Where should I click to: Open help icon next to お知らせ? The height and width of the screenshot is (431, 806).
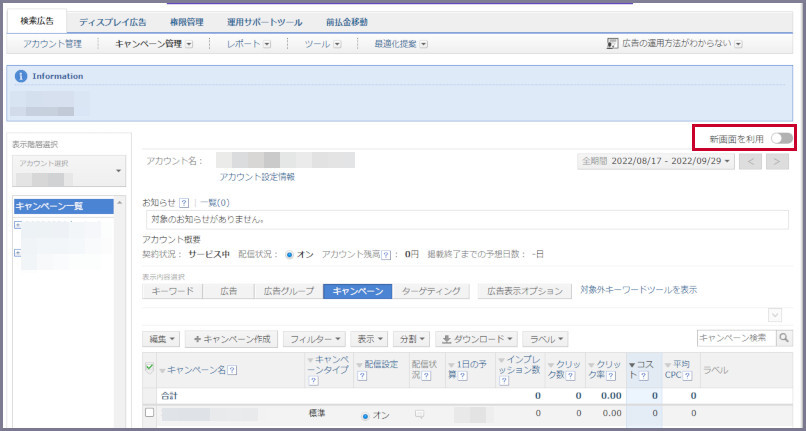184,203
